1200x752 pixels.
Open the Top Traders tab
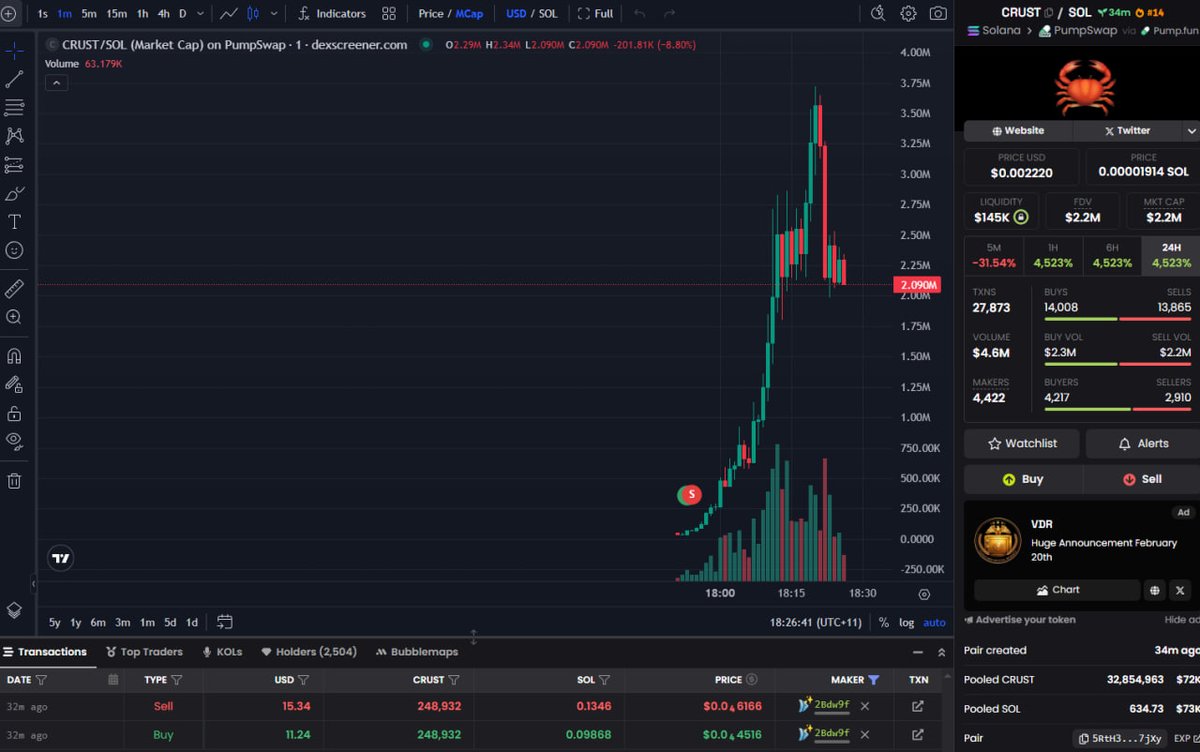pyautogui.click(x=144, y=652)
